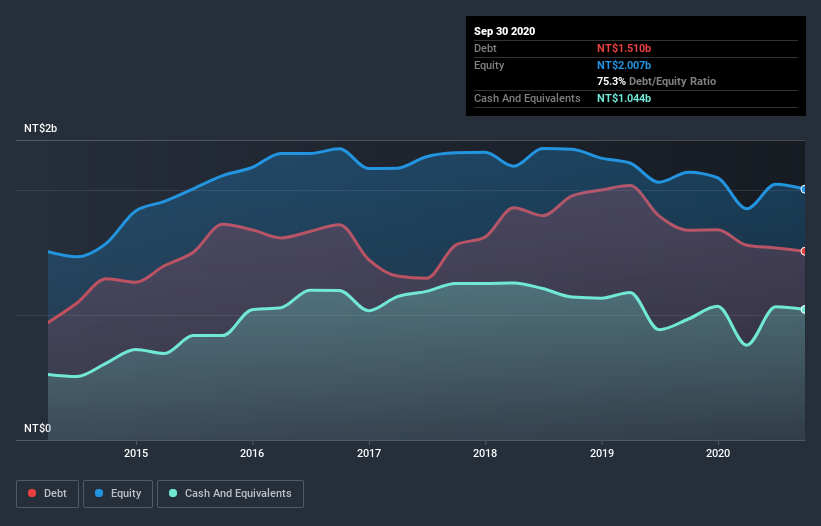Click the NT$2.007b equity value

pos(624,65)
